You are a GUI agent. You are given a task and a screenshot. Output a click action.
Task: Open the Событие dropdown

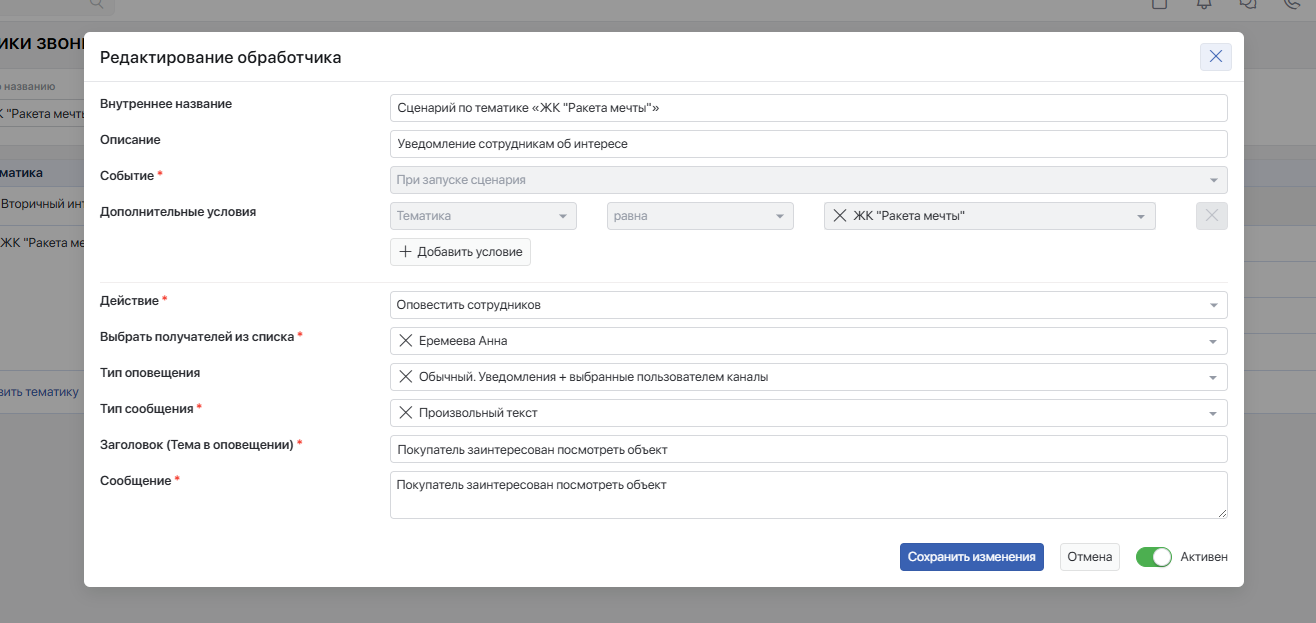pyautogui.click(x=808, y=180)
